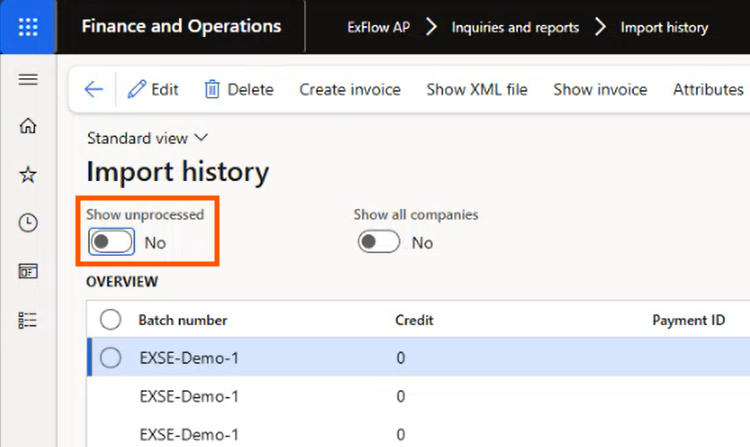Go to Home in sidebar

(x=28, y=126)
